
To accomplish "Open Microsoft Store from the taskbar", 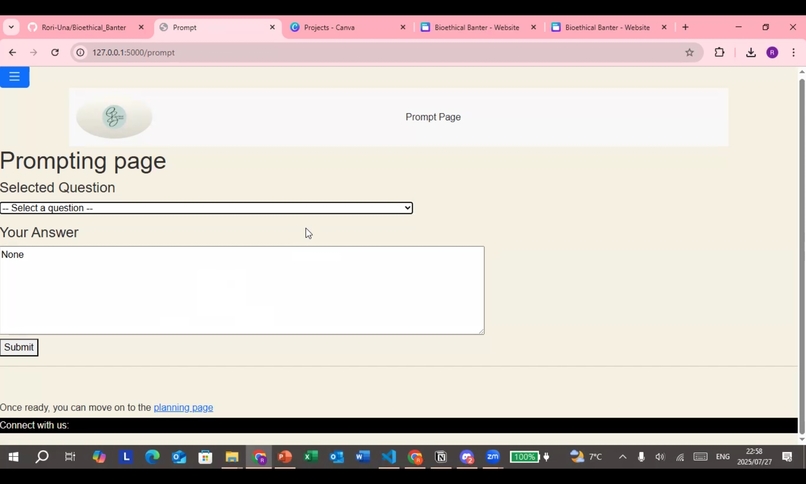I will click(205, 457).
